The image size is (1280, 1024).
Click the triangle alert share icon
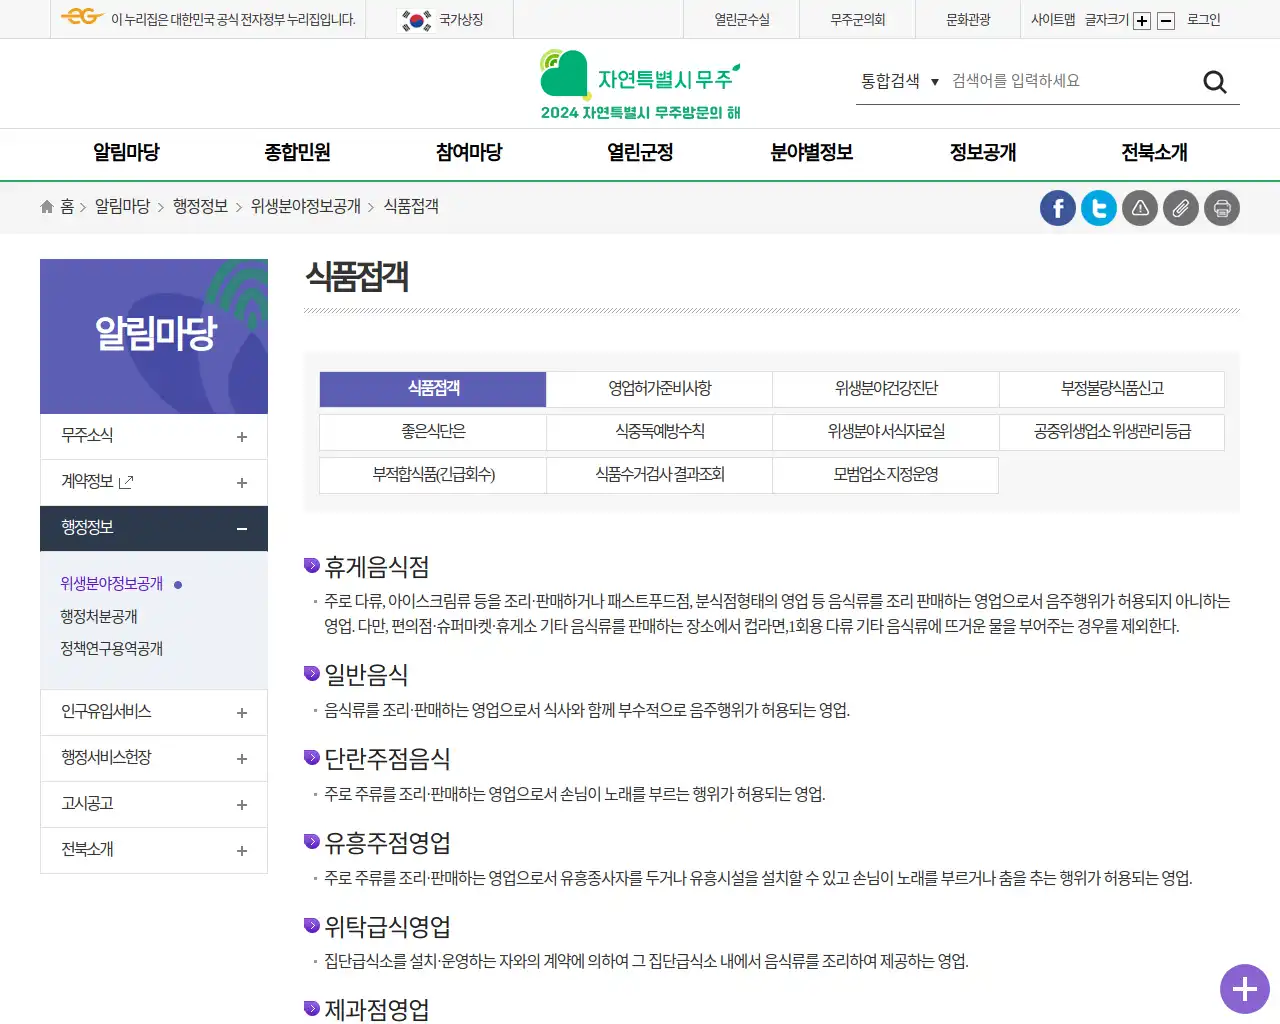coord(1139,208)
